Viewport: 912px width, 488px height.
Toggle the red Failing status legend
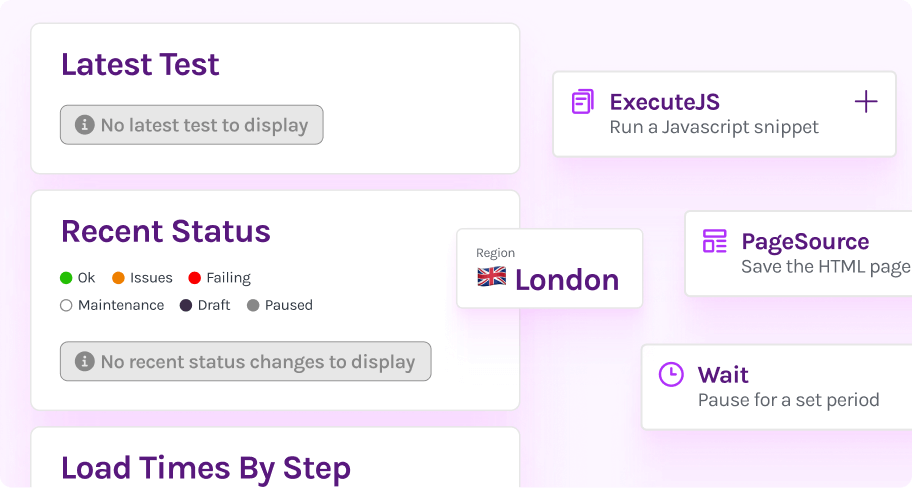point(195,278)
